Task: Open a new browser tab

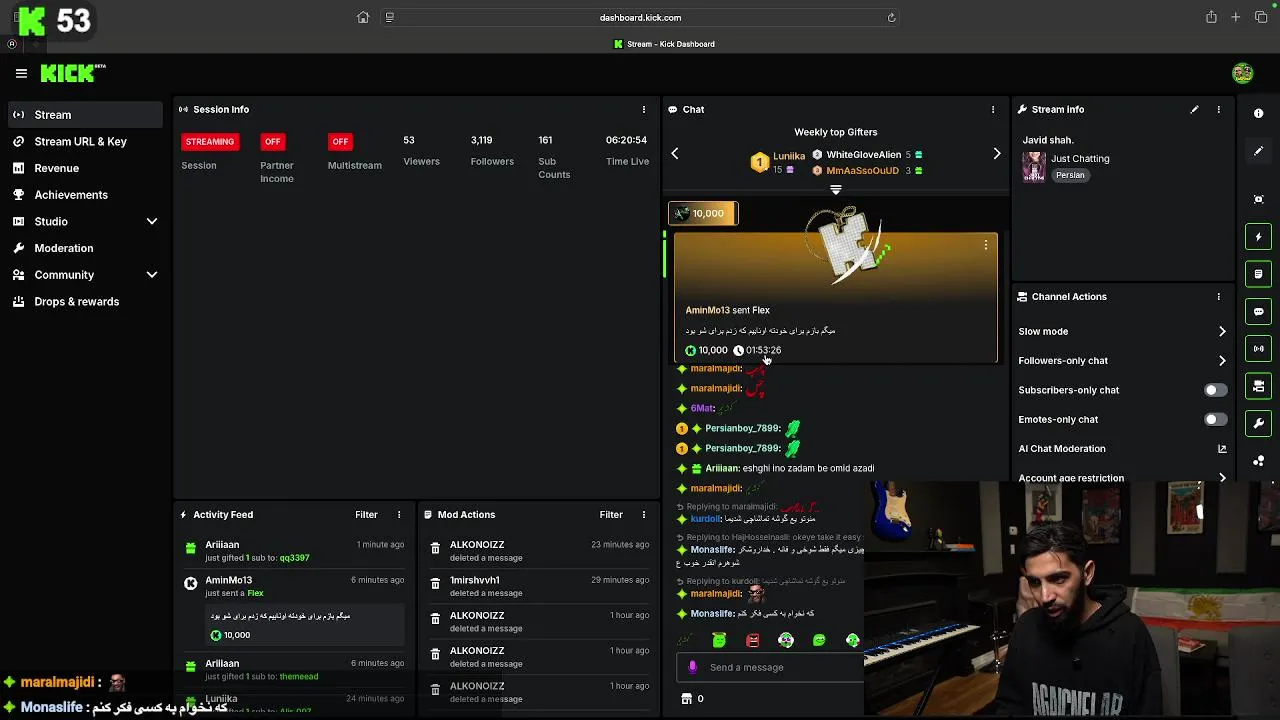Action: pyautogui.click(x=1235, y=17)
